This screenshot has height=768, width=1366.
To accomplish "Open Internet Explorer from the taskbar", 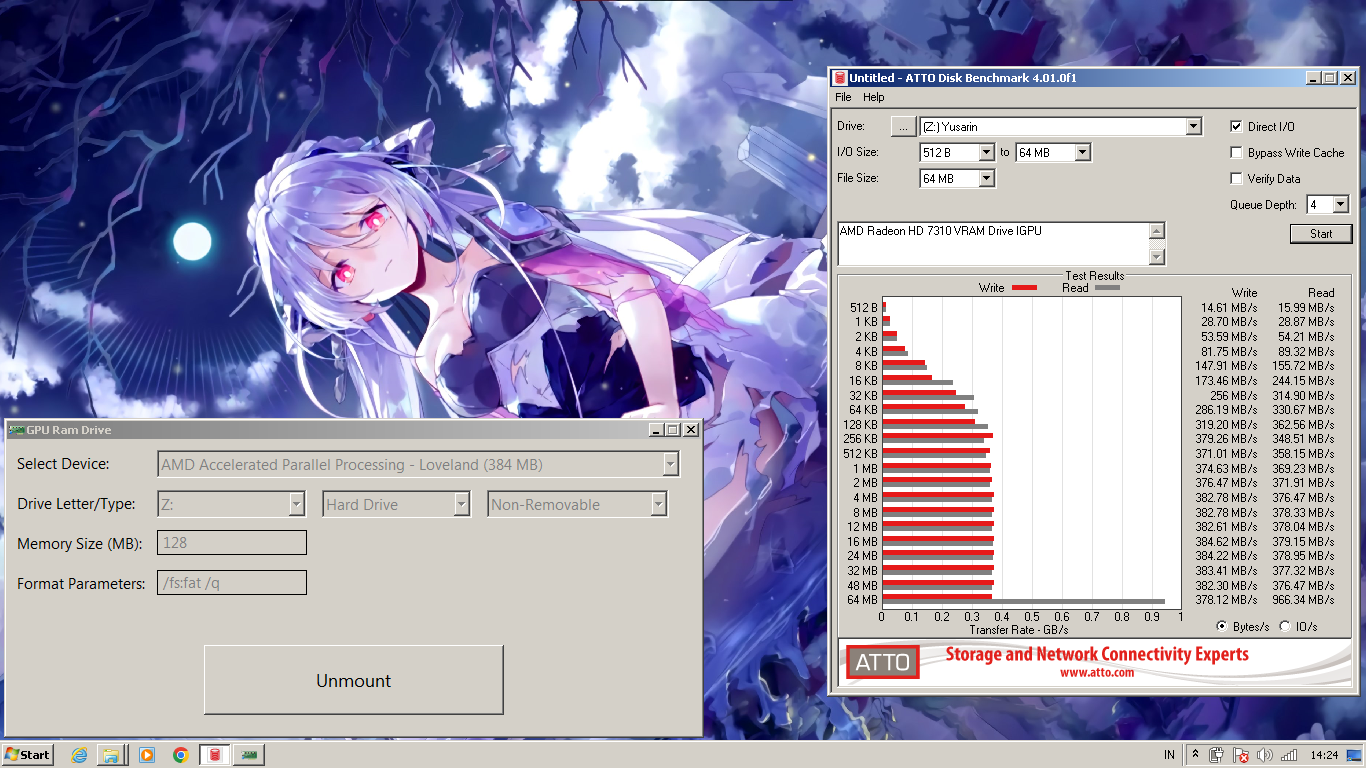I will click(x=79, y=755).
